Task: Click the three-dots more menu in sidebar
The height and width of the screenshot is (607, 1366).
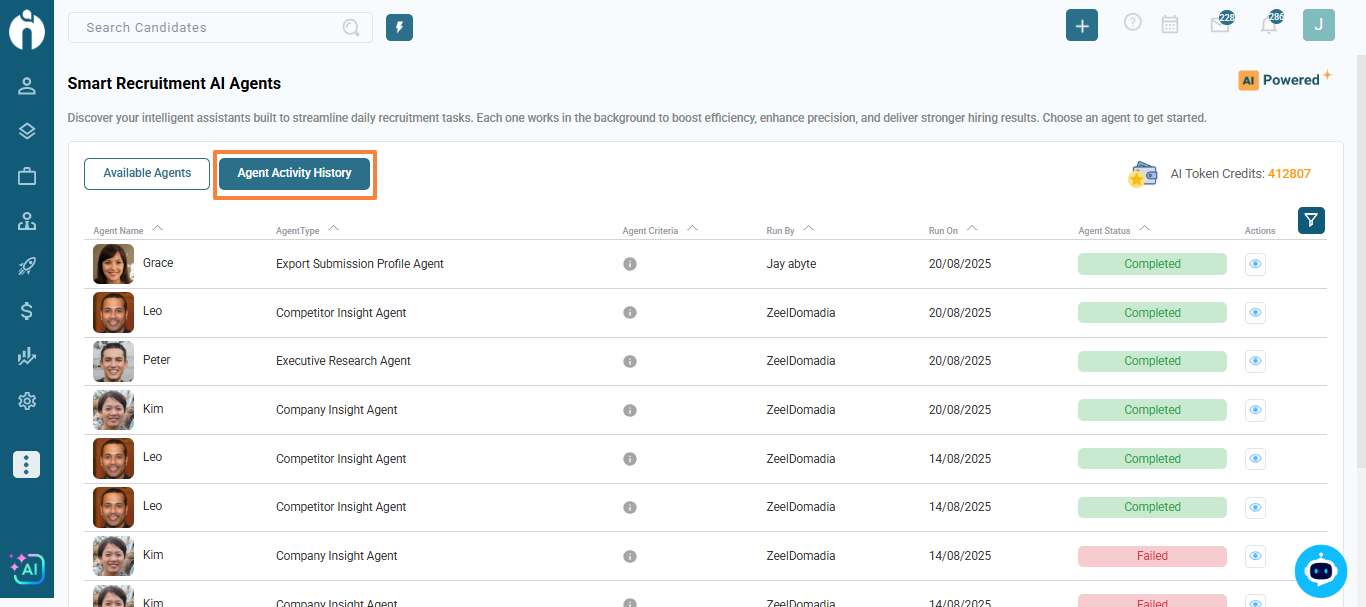Action: [27, 464]
